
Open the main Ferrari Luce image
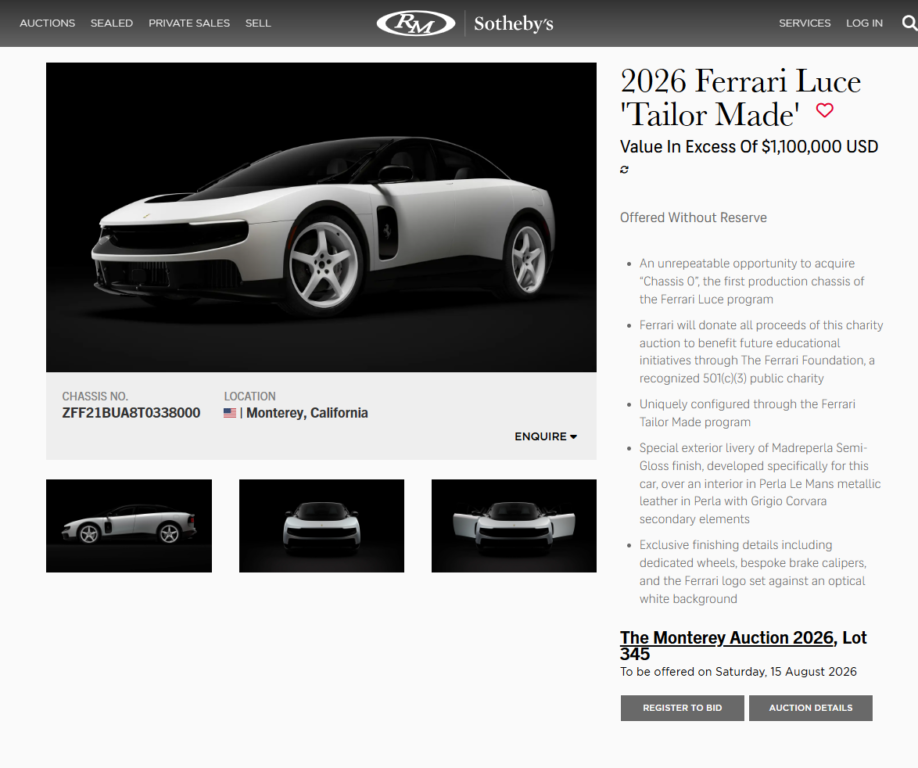tap(321, 217)
